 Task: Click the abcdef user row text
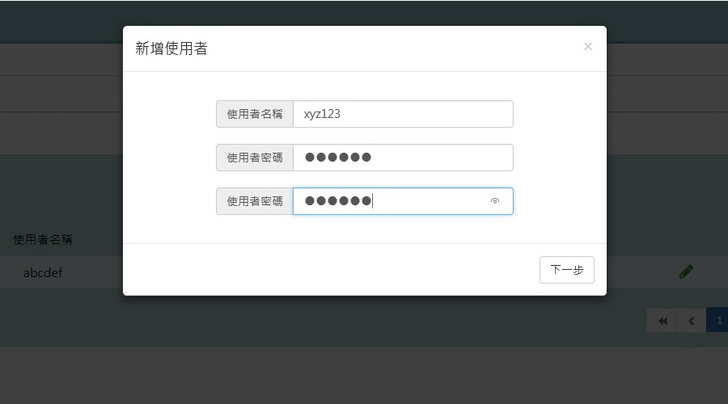43,273
